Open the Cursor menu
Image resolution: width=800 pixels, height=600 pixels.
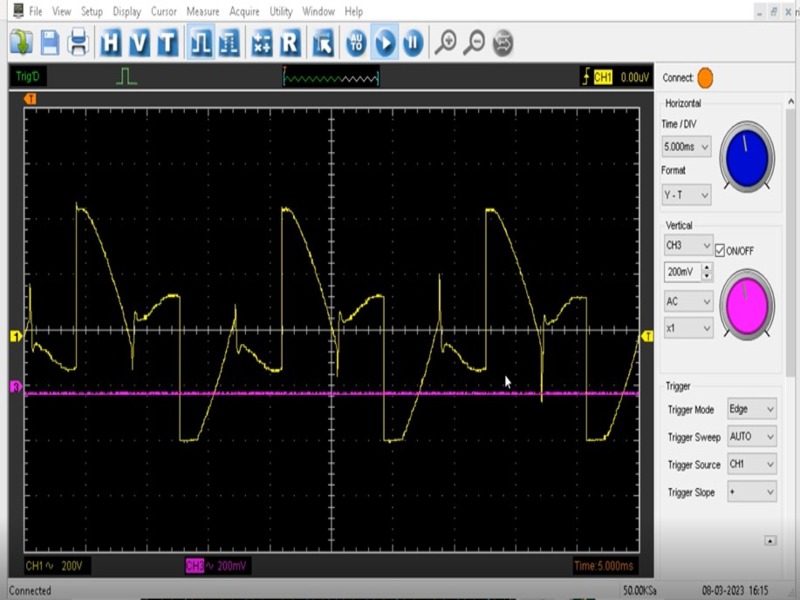pos(164,11)
